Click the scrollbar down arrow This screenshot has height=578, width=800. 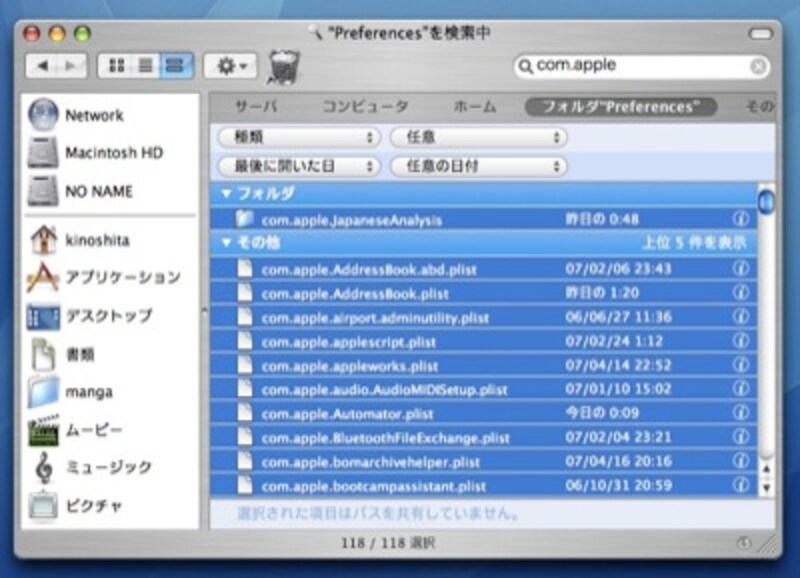(x=766, y=488)
